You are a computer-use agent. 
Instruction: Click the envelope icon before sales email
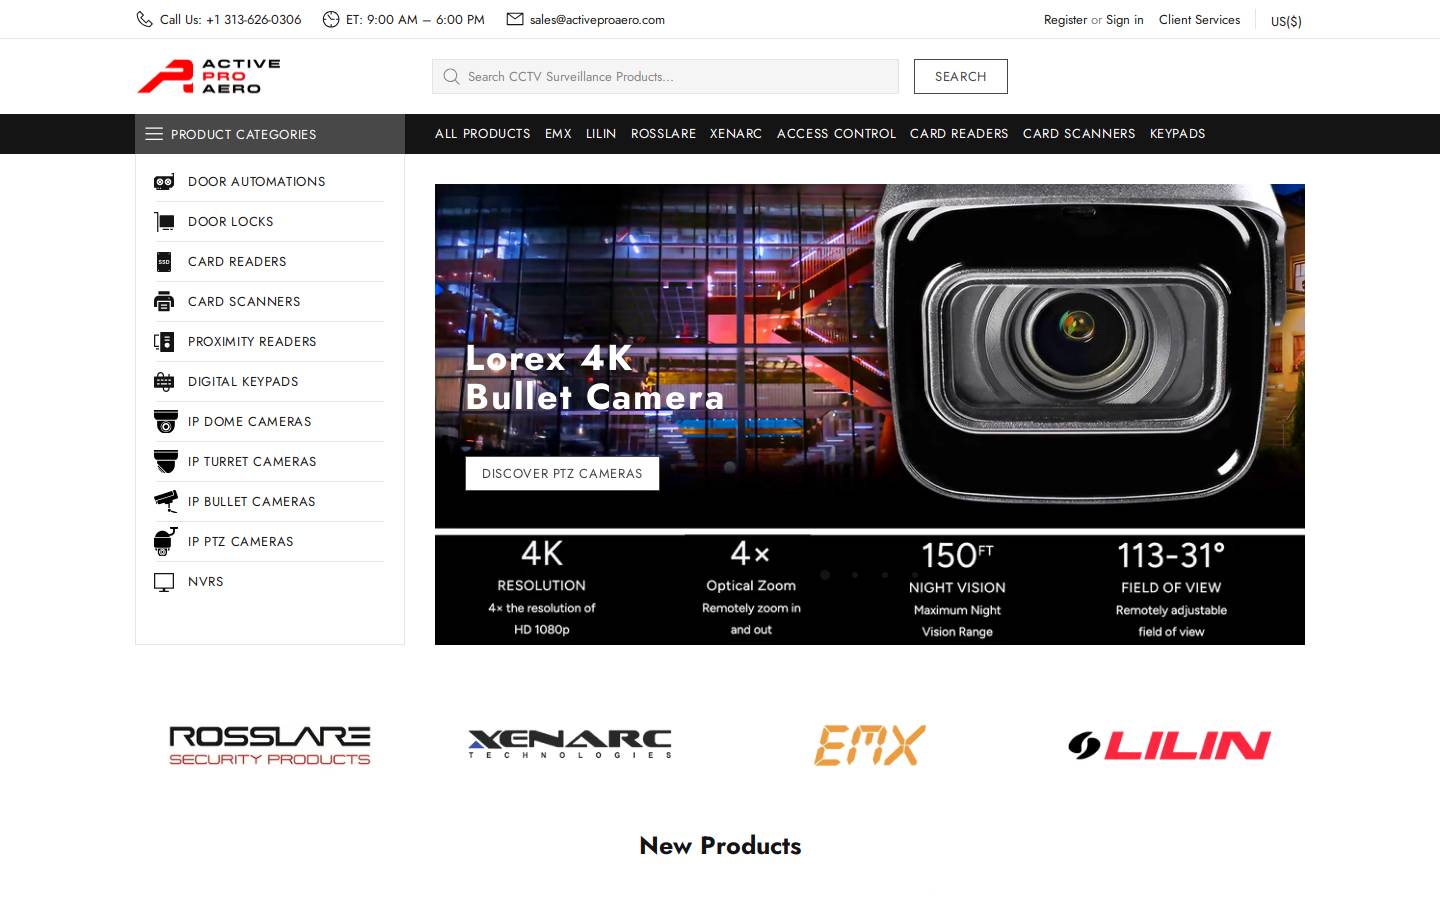515,19
